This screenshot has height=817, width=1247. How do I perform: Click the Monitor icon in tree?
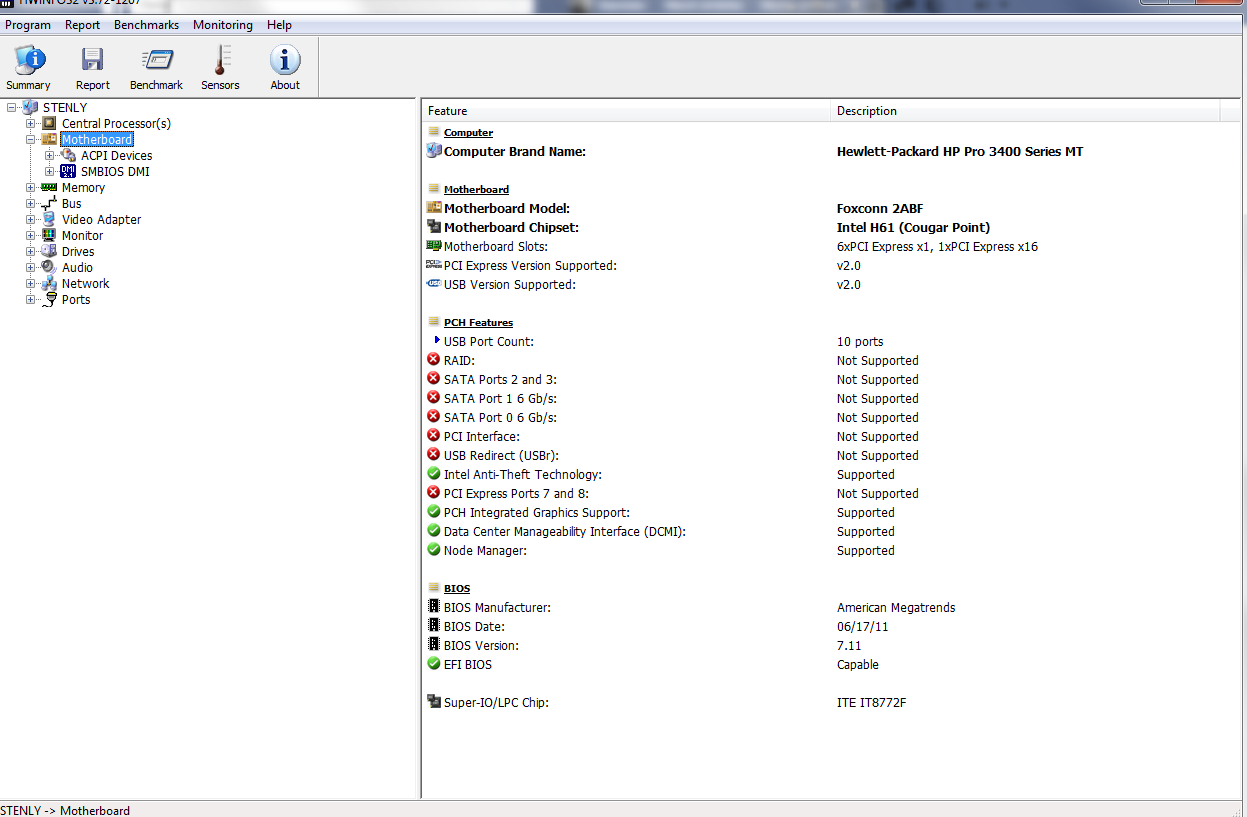point(49,235)
